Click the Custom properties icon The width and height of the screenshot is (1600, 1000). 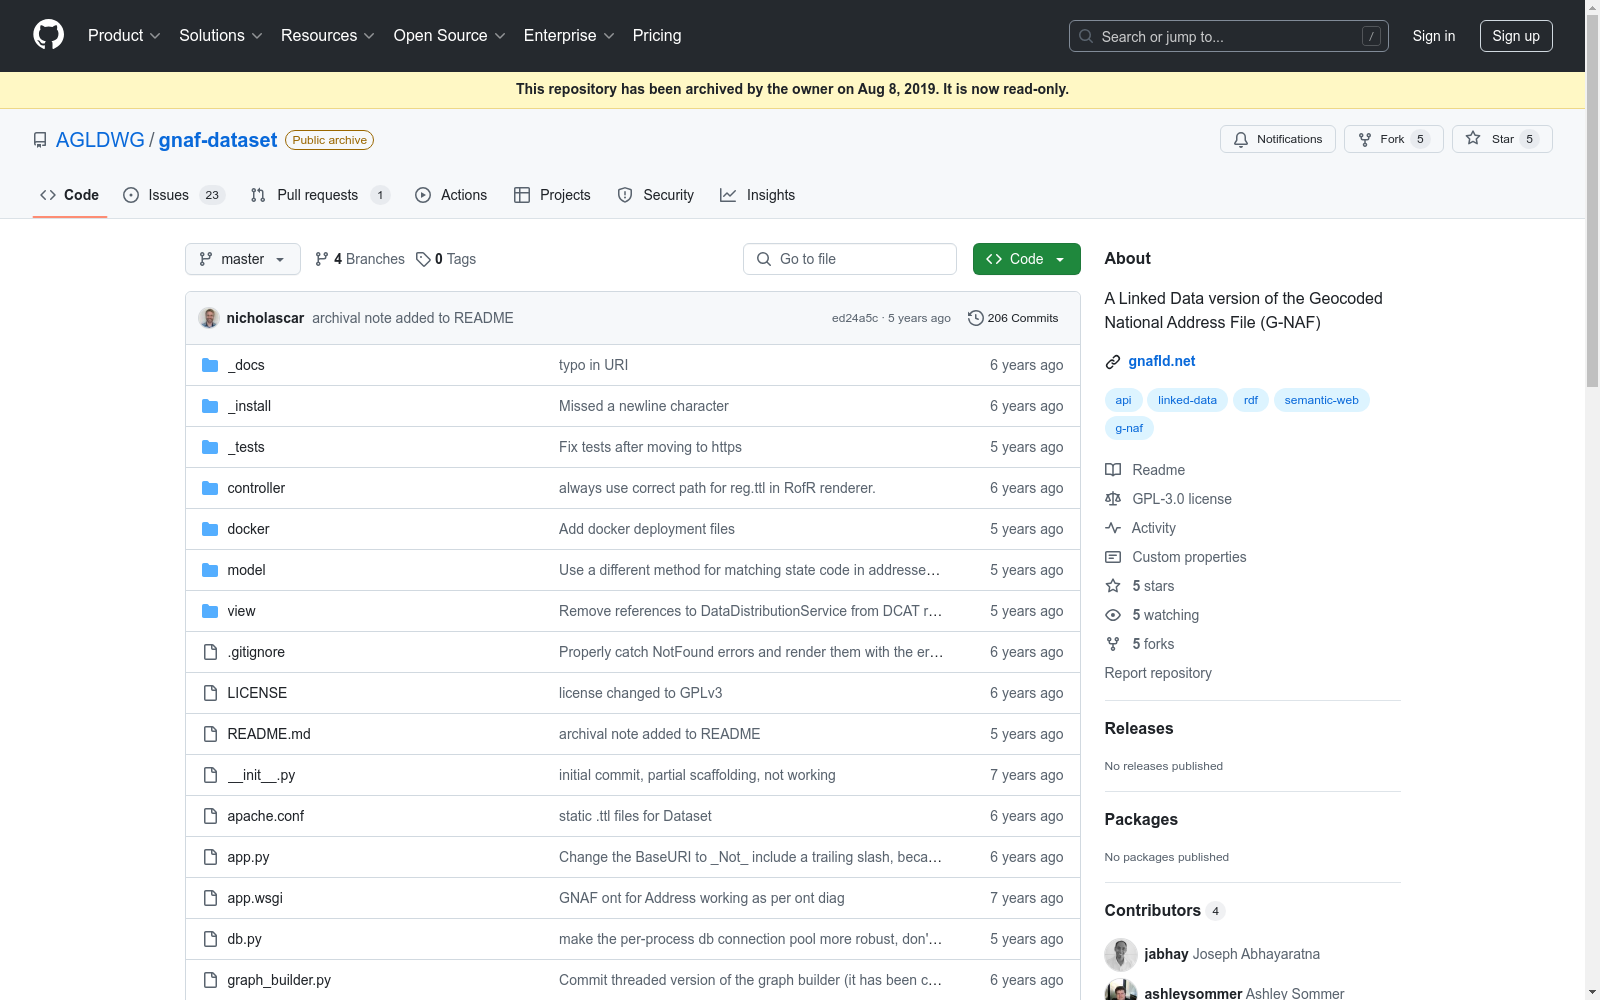pos(1113,557)
